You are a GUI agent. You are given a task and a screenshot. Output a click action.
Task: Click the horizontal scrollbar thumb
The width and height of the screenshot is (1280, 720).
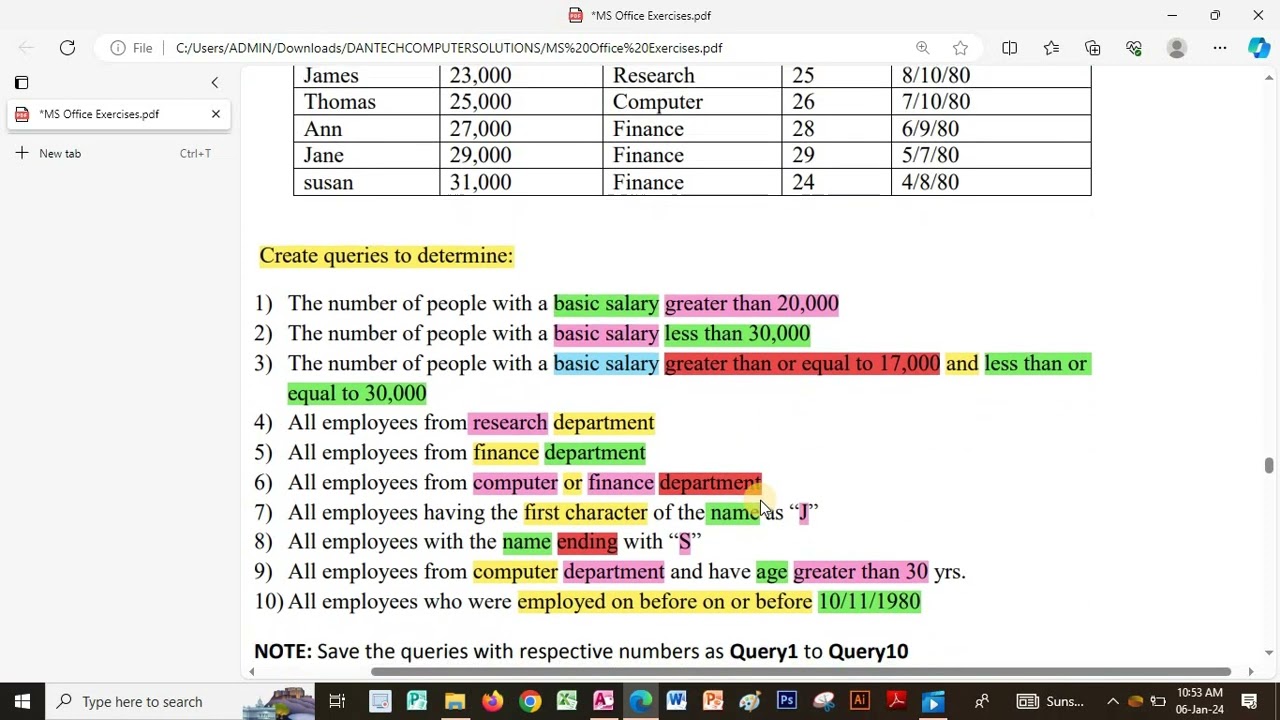tap(800, 672)
